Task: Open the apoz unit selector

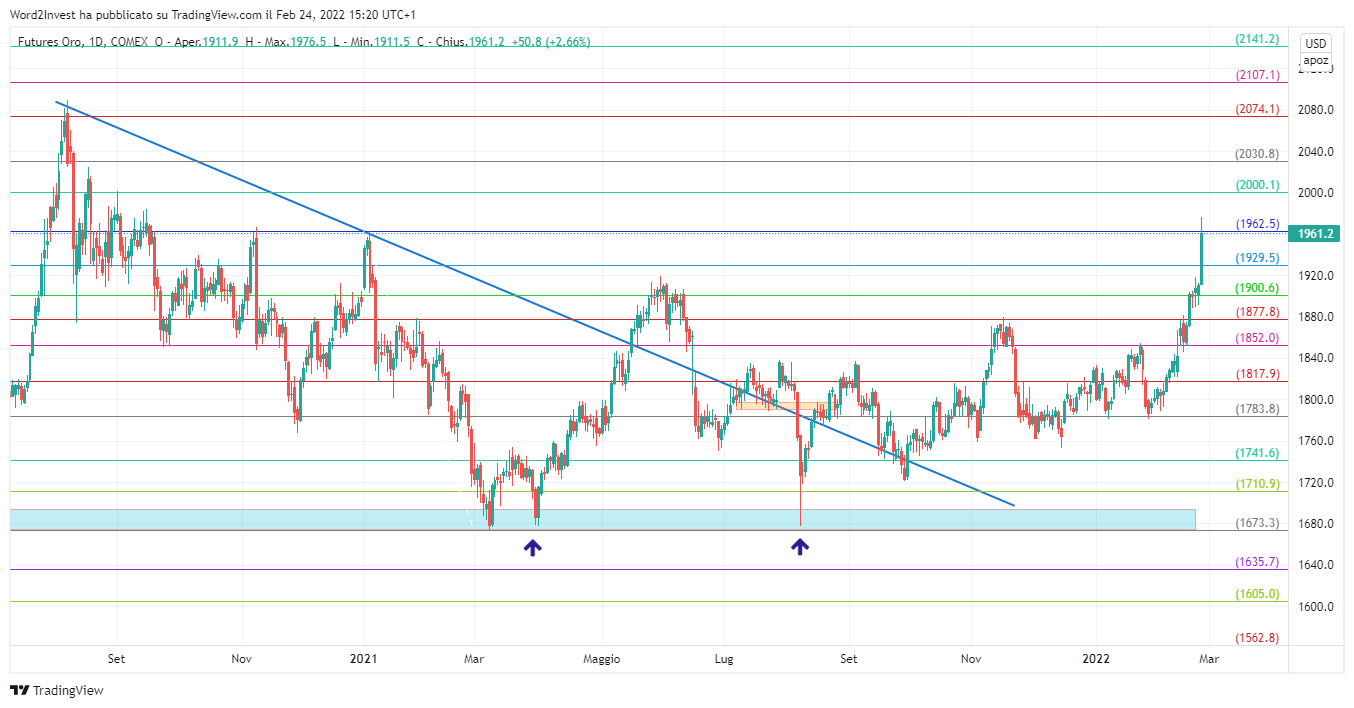Action: [1316, 60]
